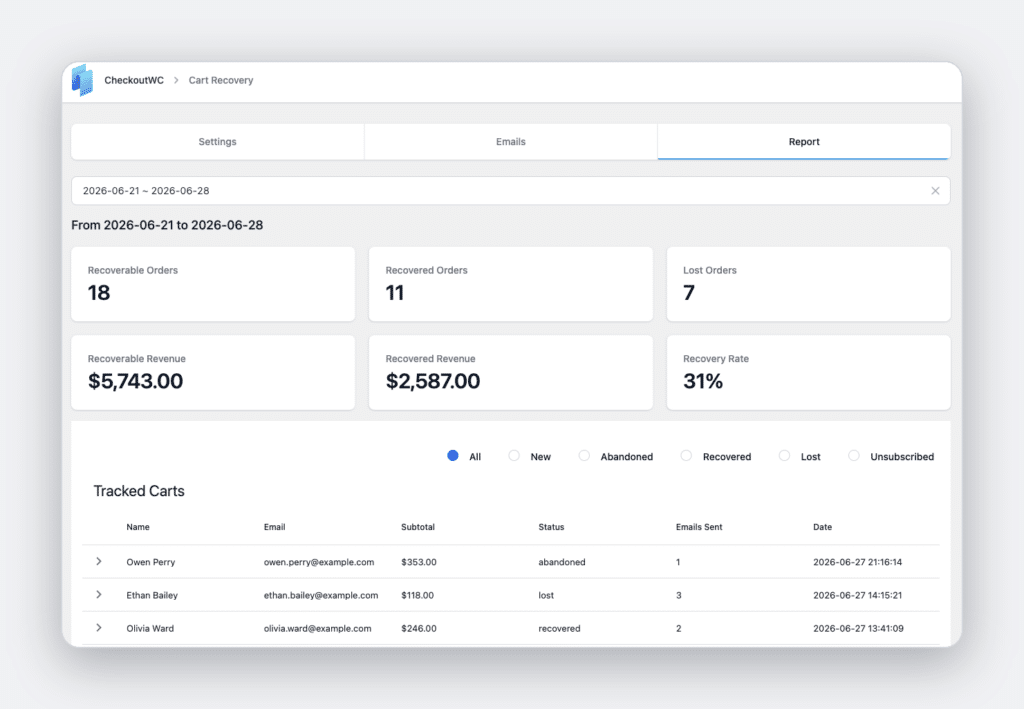Click the subtotal $118.00
Image resolution: width=1024 pixels, height=709 pixels.
tap(417, 595)
